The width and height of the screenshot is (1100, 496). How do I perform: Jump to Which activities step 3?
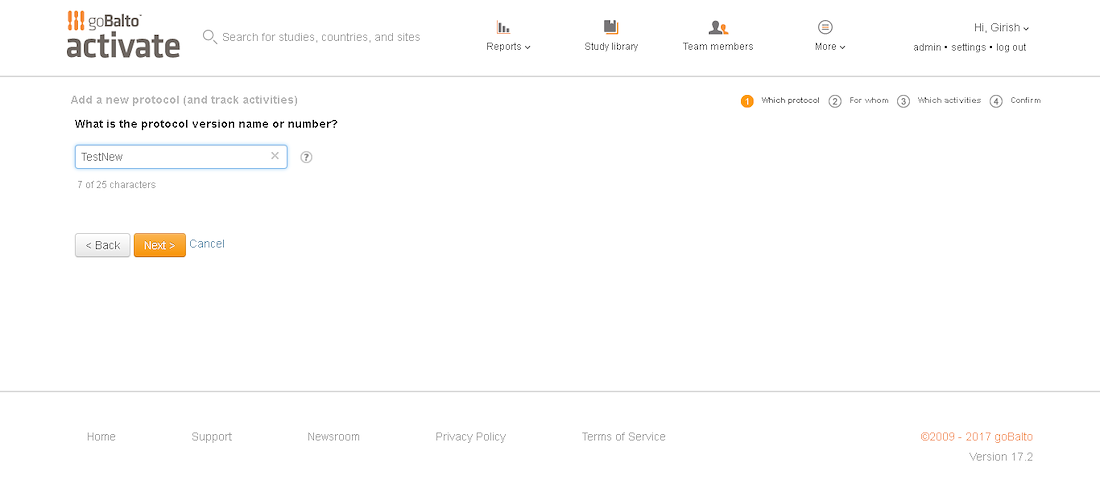click(x=939, y=101)
